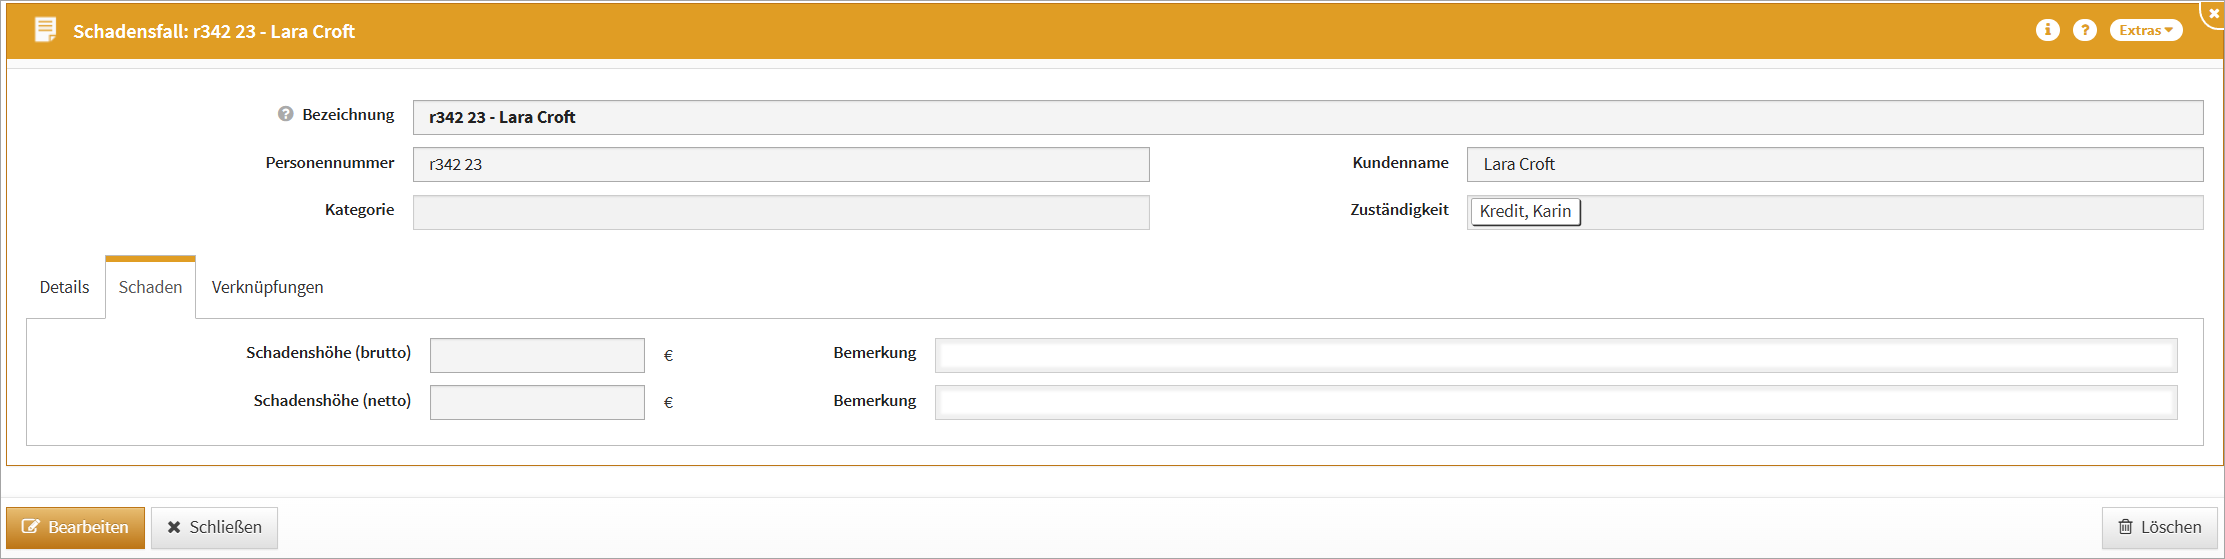Open help via header question mark icon
Screen dimensions: 2225x559
2084,30
